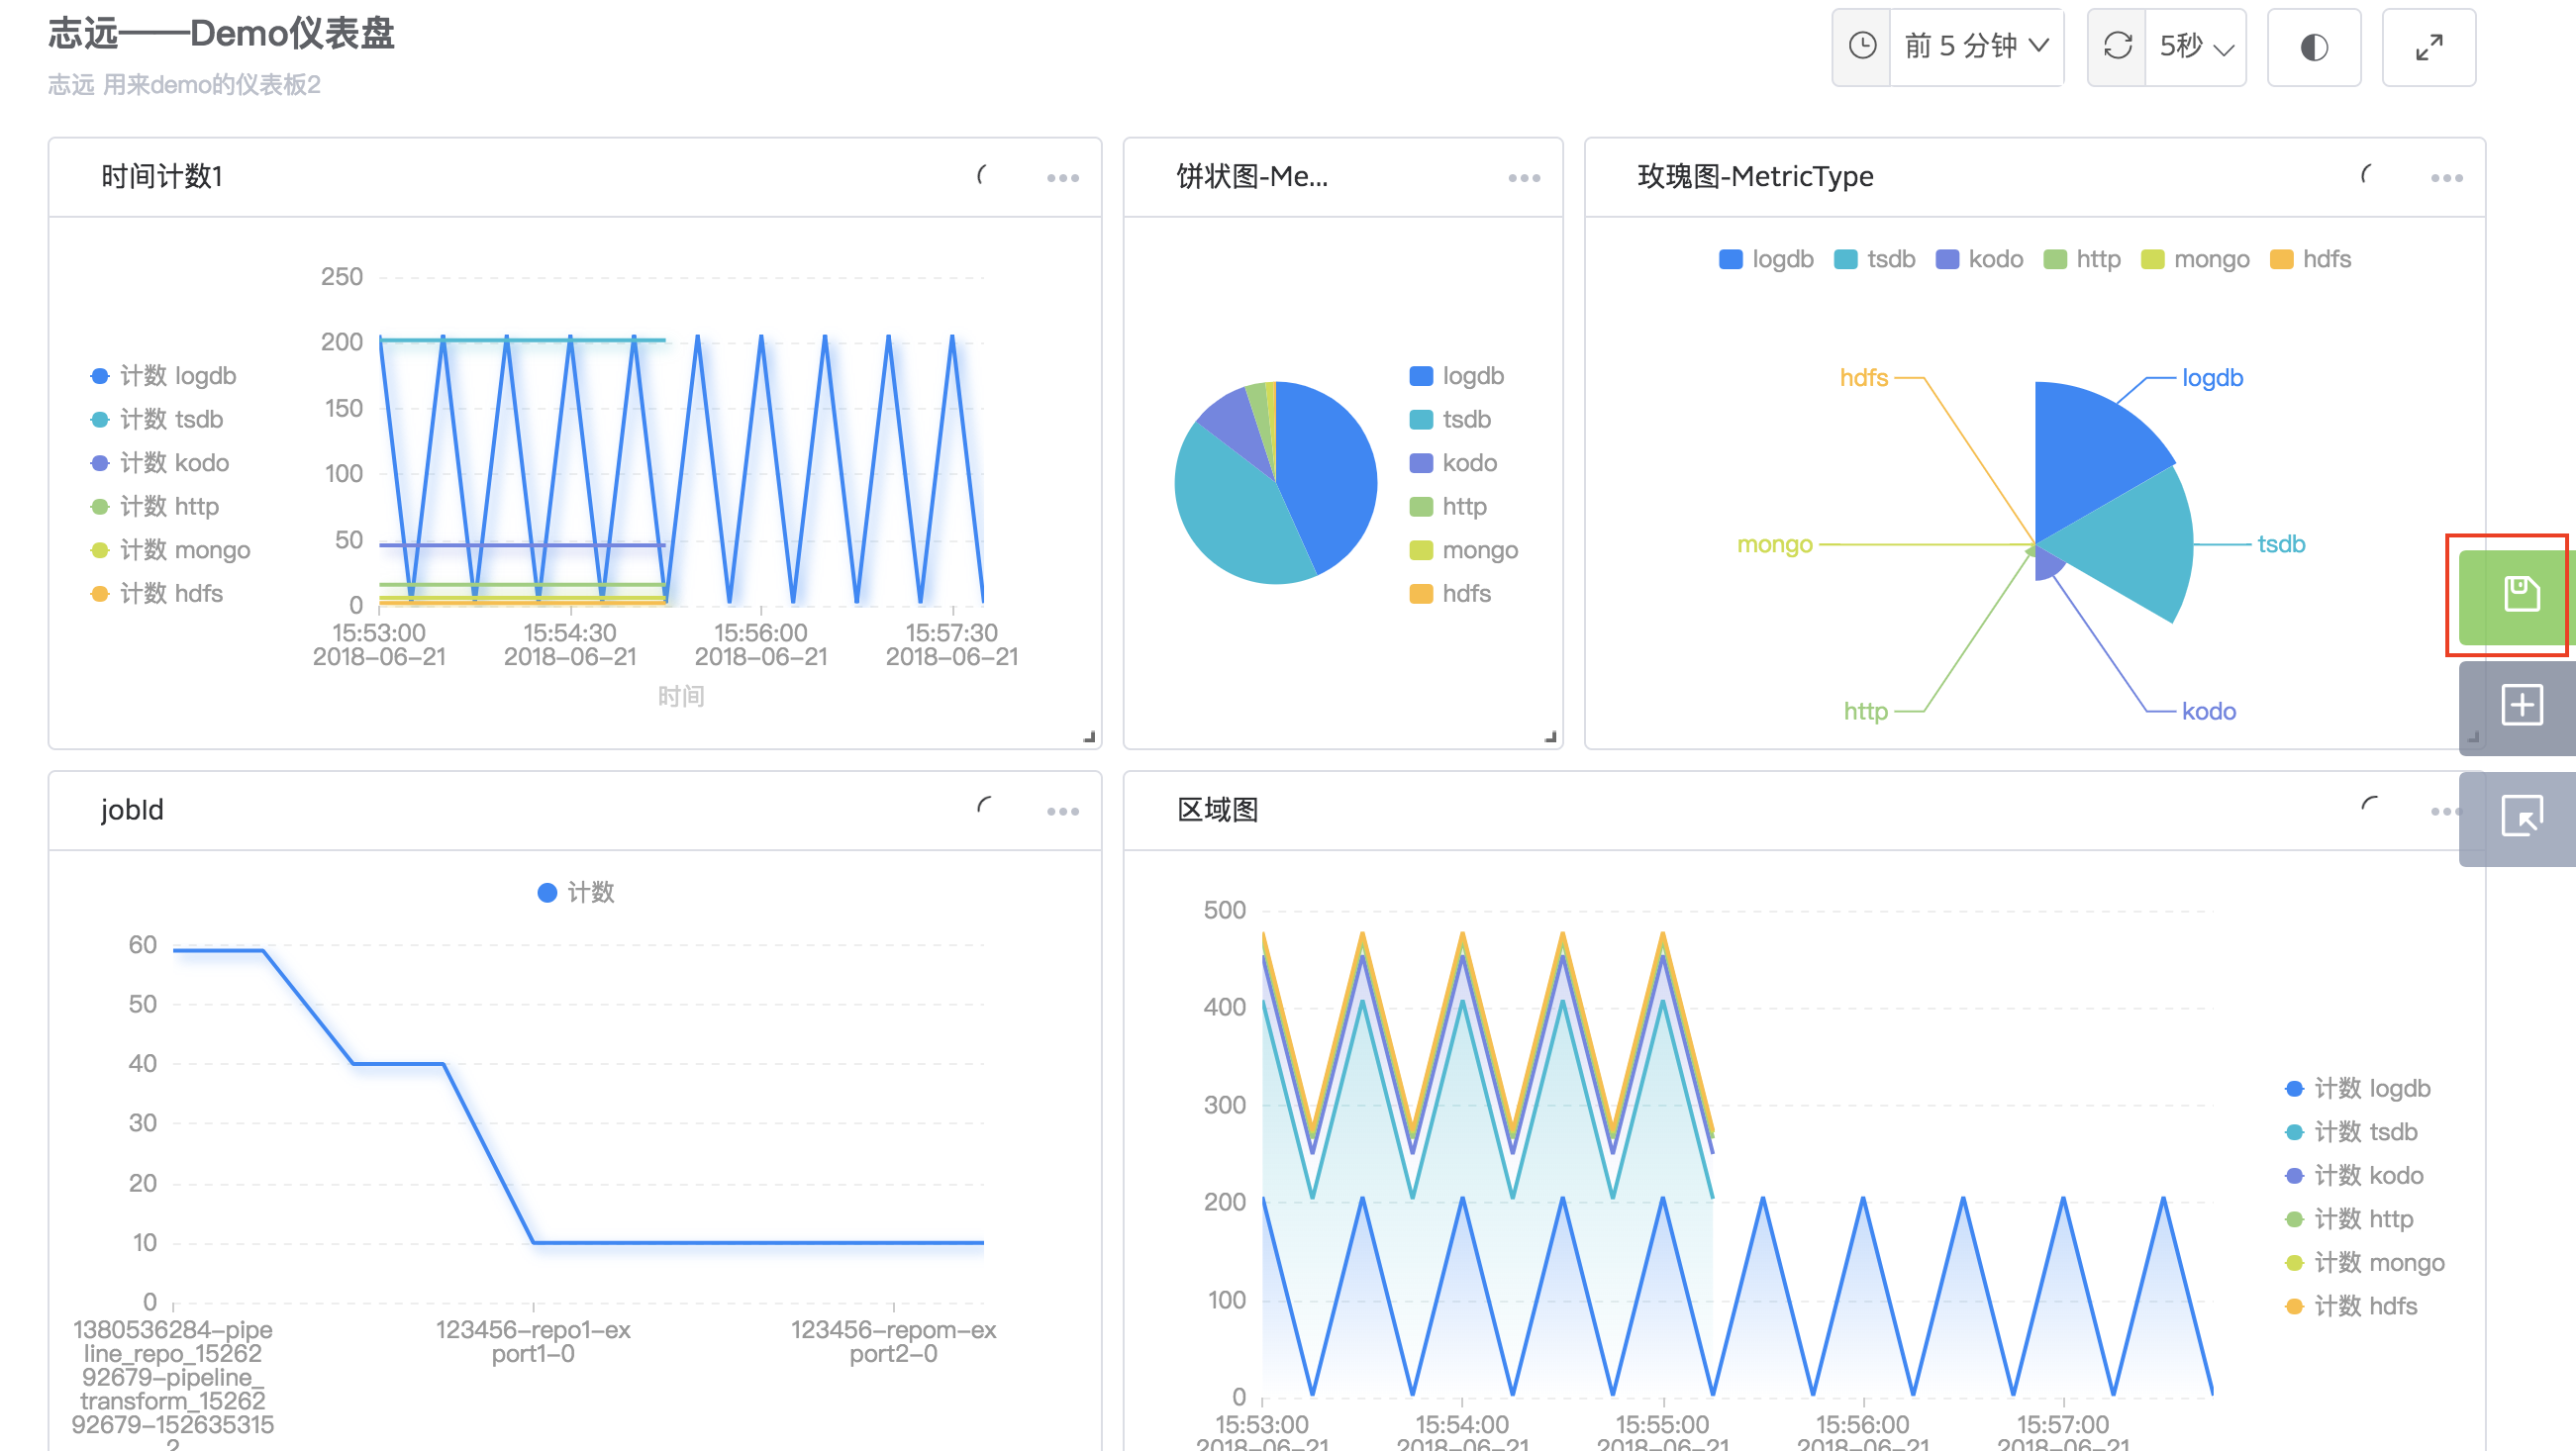The image size is (2576, 1451).
Task: Toggle 计数 mongo legend in 区域图
Action: tap(2365, 1263)
